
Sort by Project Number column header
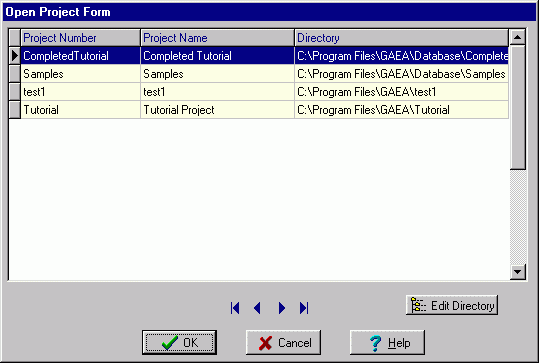coord(80,38)
